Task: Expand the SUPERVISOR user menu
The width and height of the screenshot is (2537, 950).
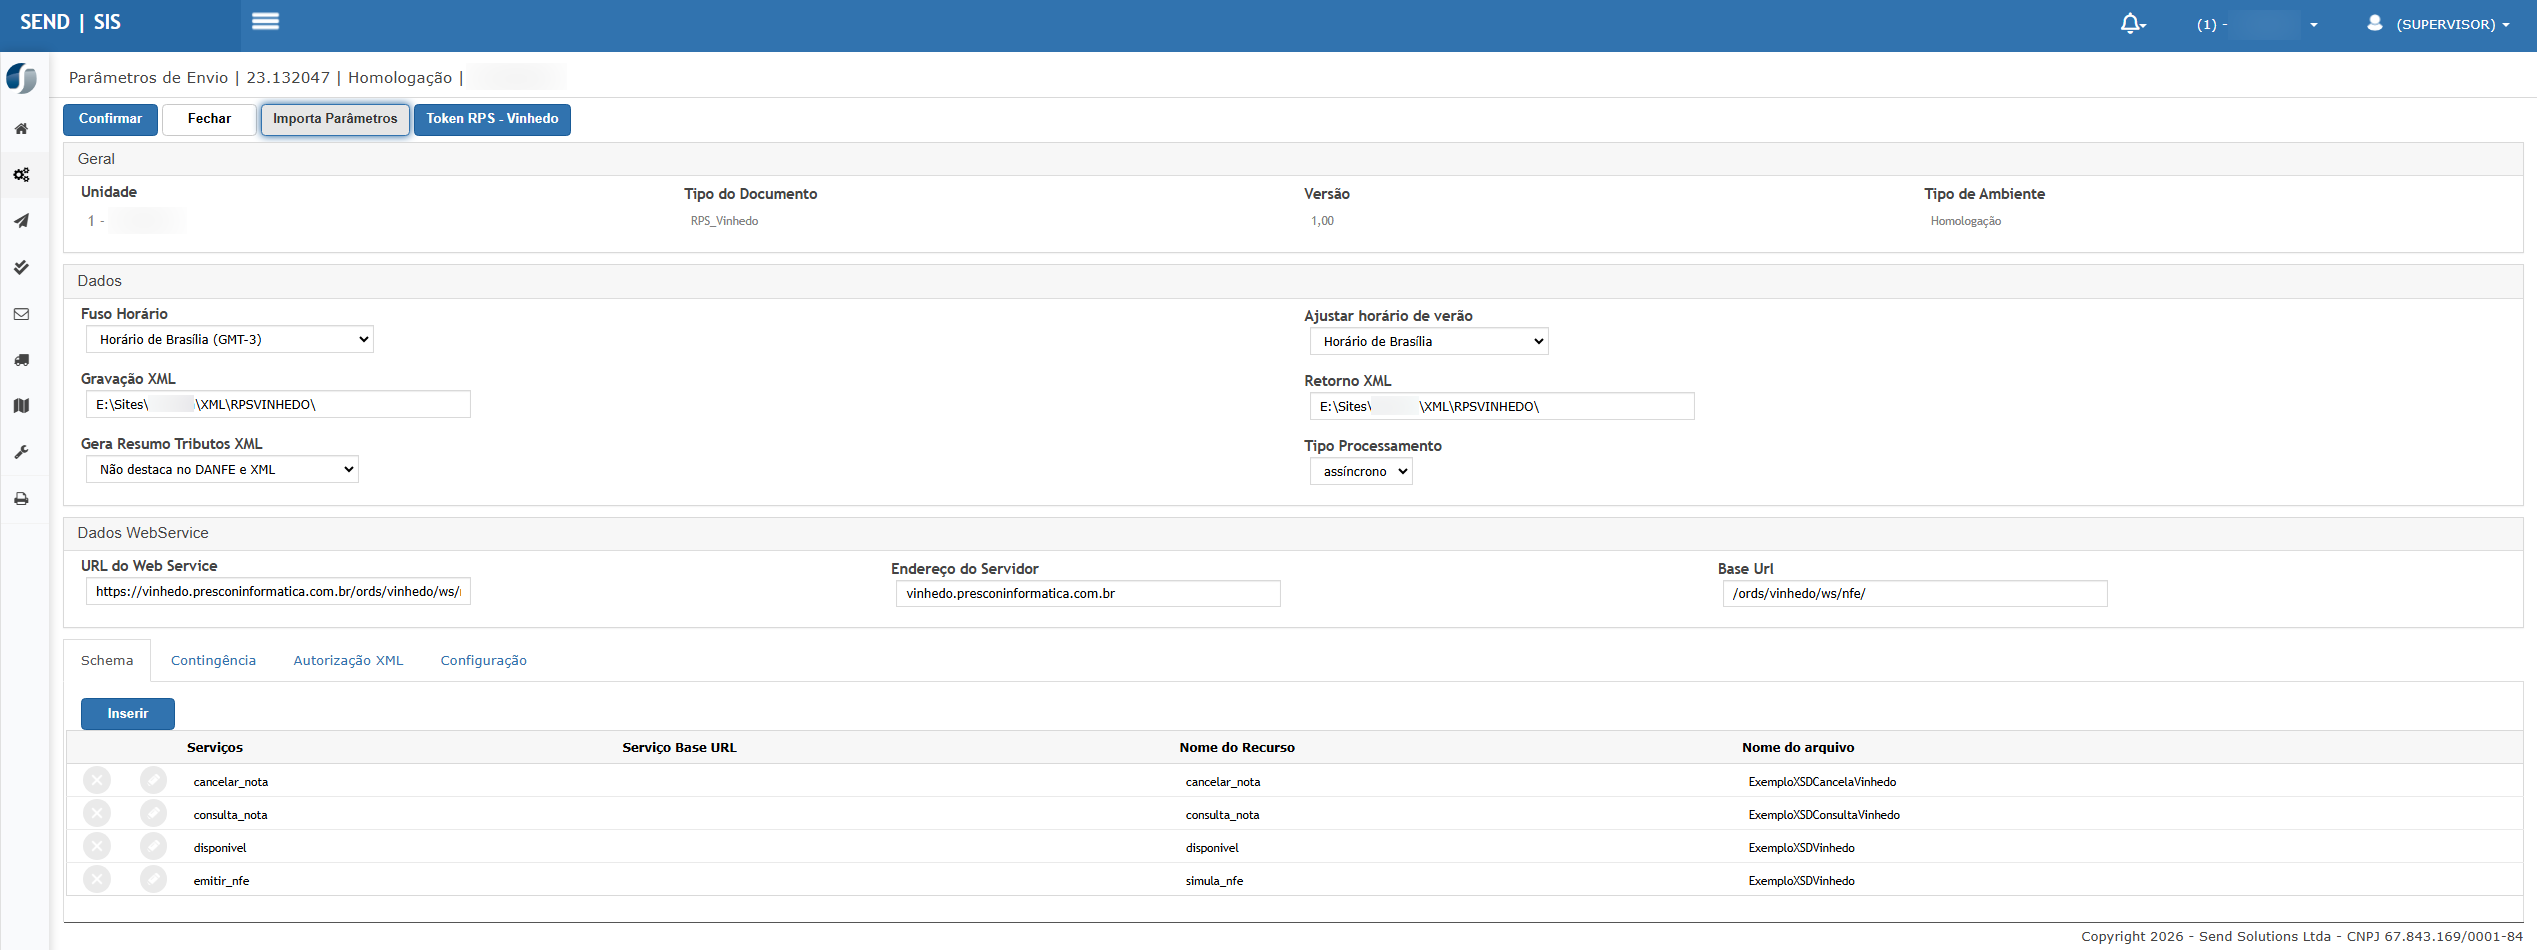Action: coord(2442,24)
